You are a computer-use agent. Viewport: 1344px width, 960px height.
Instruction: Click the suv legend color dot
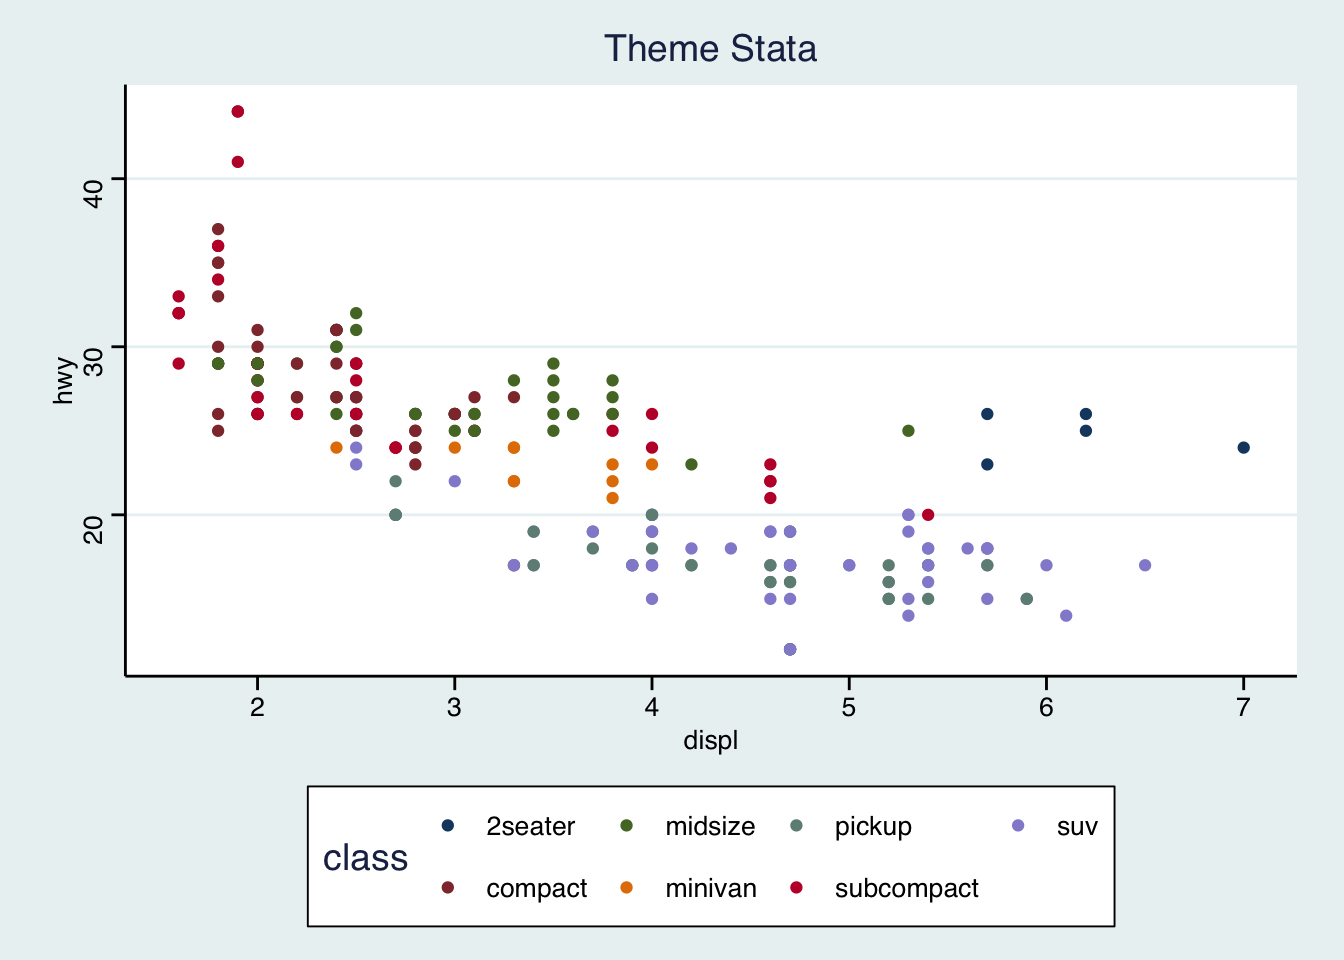pos(1018,826)
